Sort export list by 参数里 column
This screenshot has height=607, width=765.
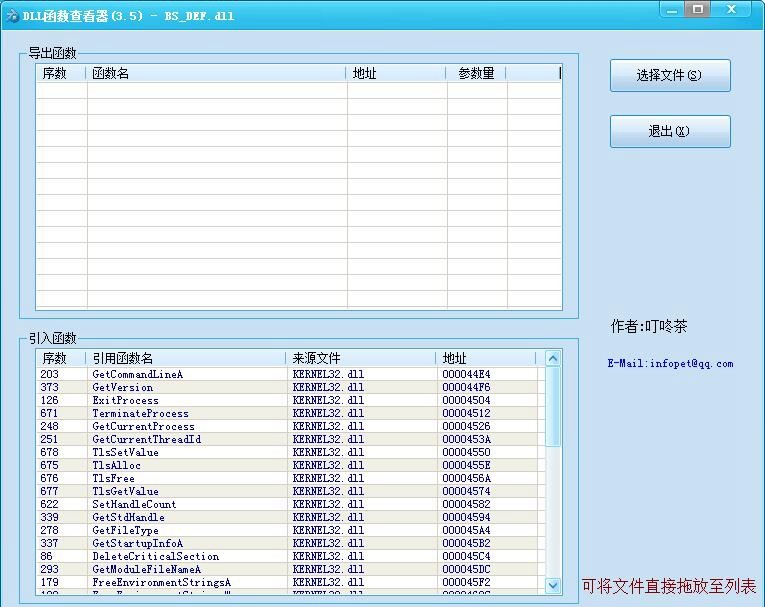click(x=476, y=73)
